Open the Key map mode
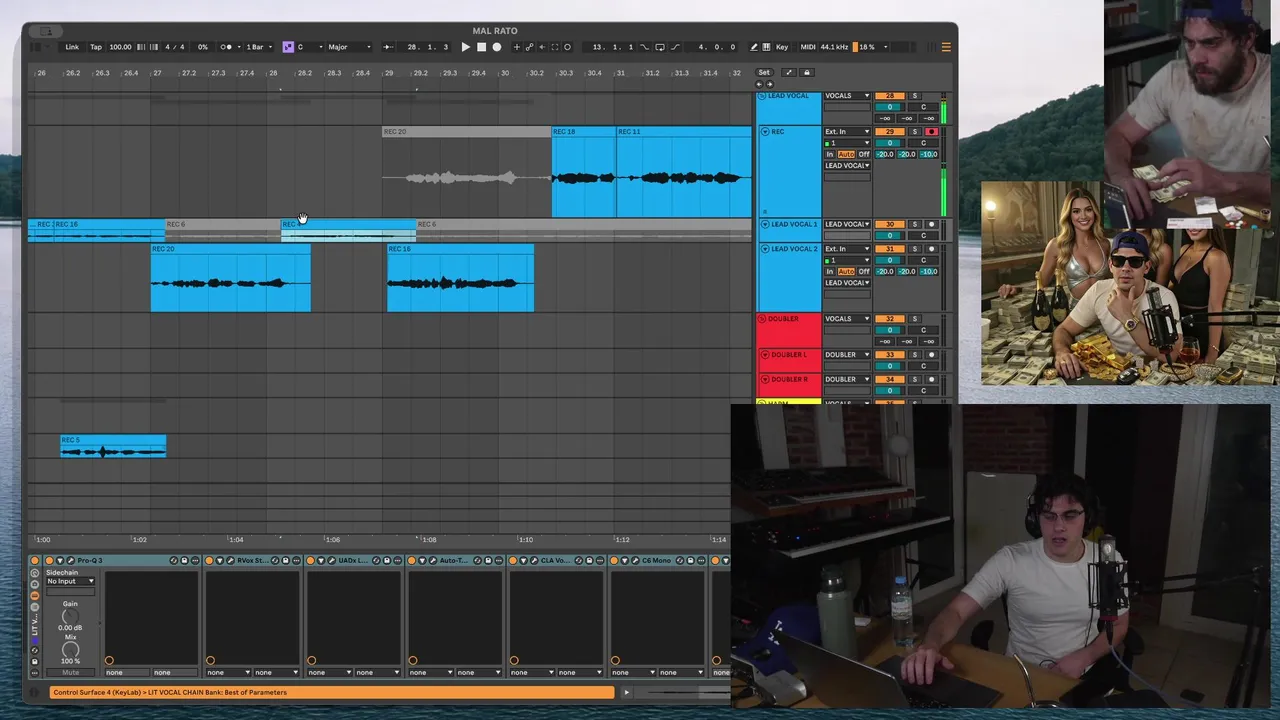Screen dimensions: 1280x720 point(782,47)
